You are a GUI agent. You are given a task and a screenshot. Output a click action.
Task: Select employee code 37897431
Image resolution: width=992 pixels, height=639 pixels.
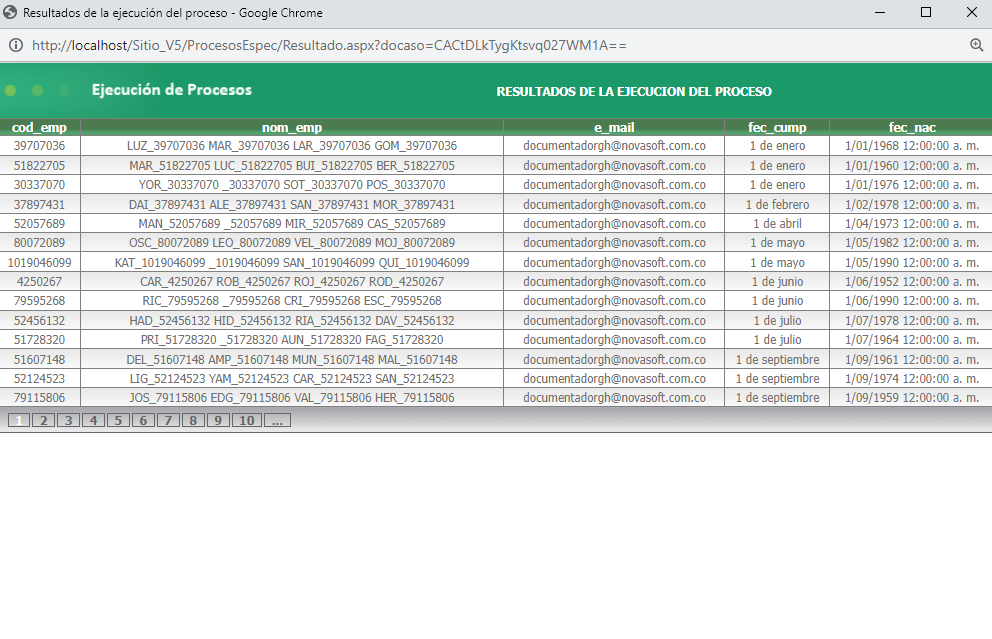point(39,204)
